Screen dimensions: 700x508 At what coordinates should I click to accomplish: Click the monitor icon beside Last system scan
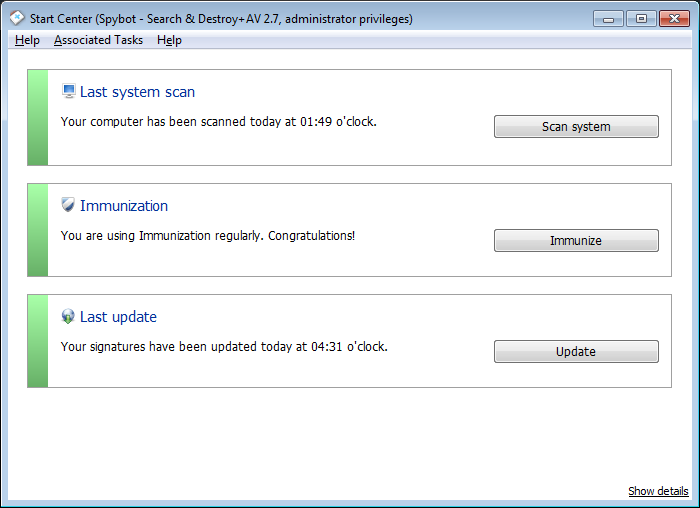(68, 91)
